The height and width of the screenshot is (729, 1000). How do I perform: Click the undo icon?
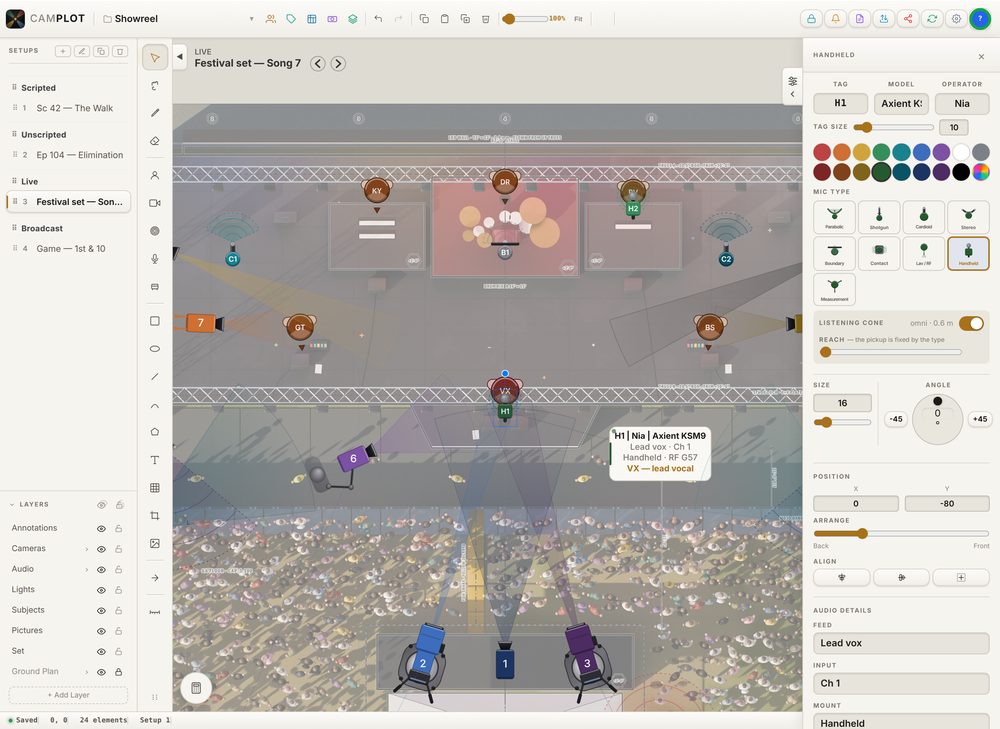(378, 19)
